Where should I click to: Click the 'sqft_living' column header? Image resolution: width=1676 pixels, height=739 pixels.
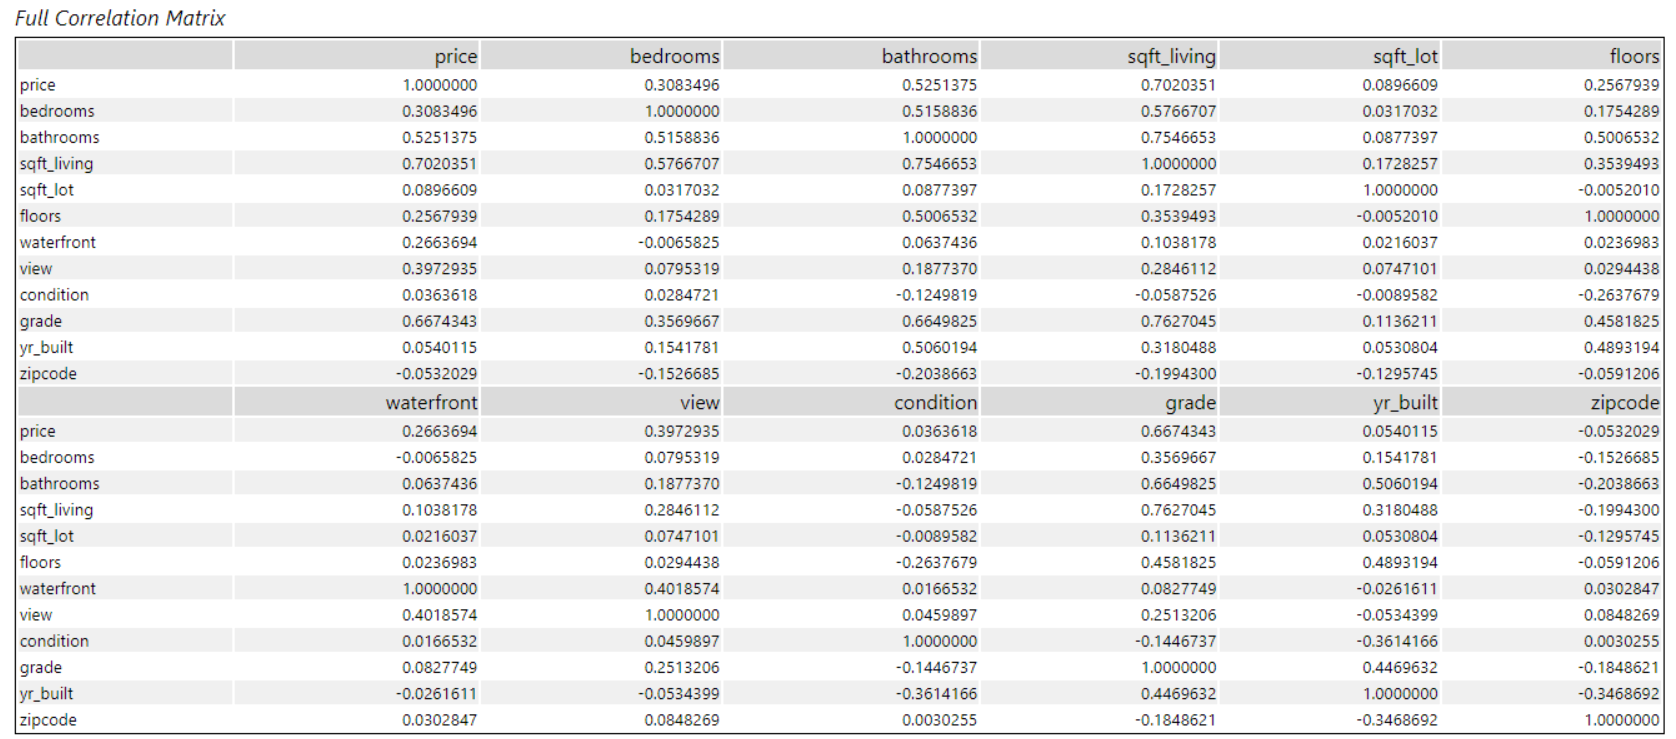[1171, 56]
